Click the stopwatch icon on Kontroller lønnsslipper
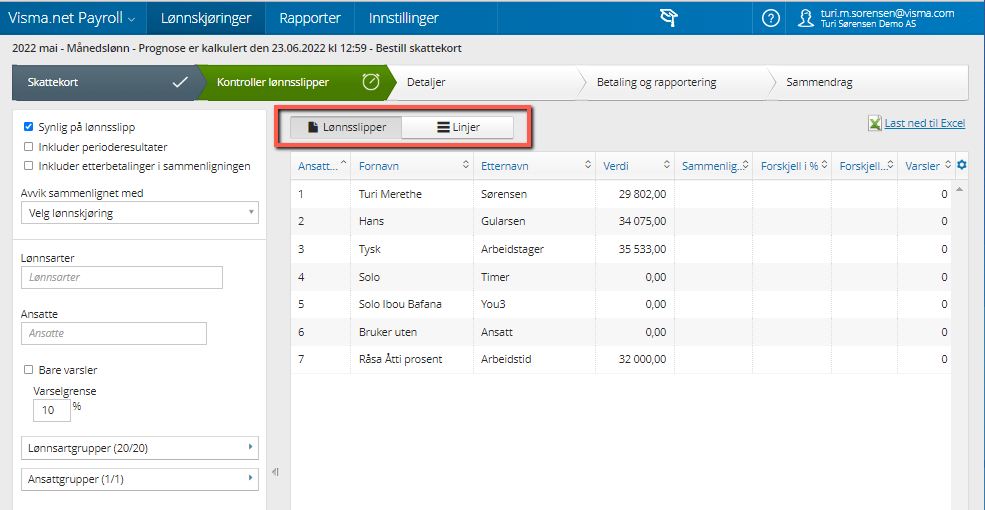This screenshot has width=985, height=510. (x=371, y=82)
